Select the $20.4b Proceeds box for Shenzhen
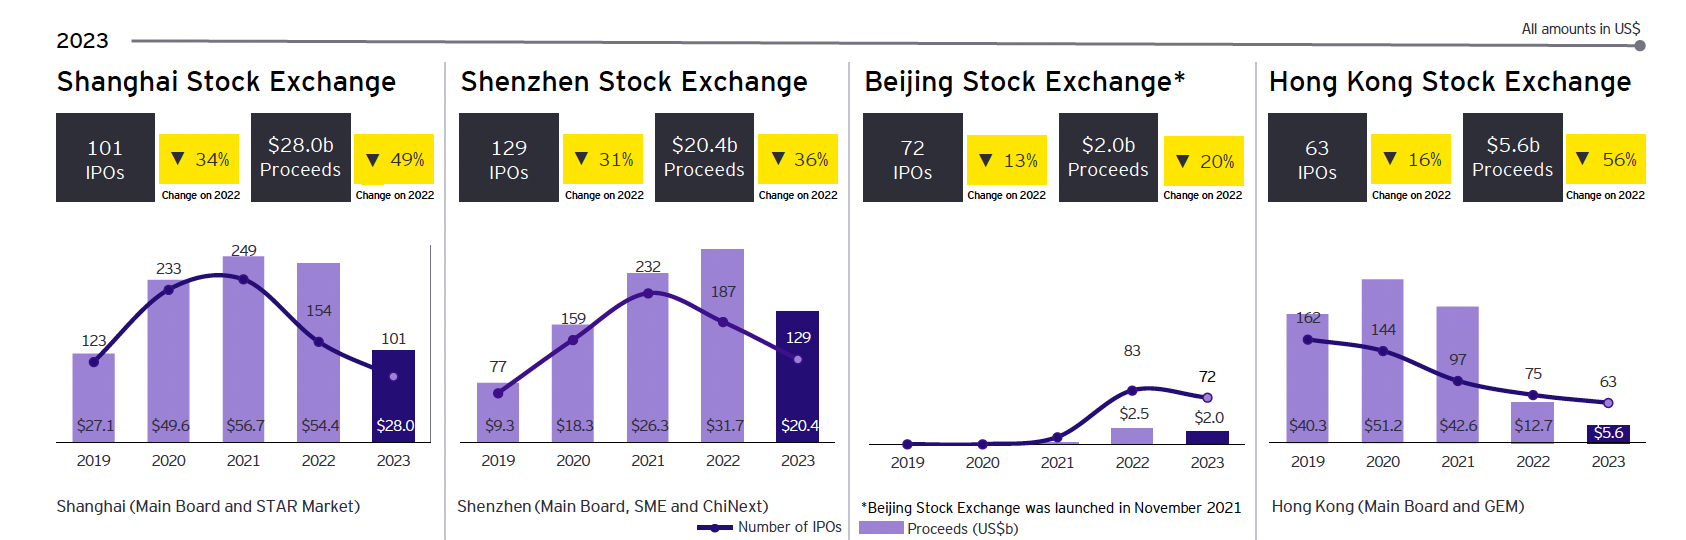 [704, 158]
